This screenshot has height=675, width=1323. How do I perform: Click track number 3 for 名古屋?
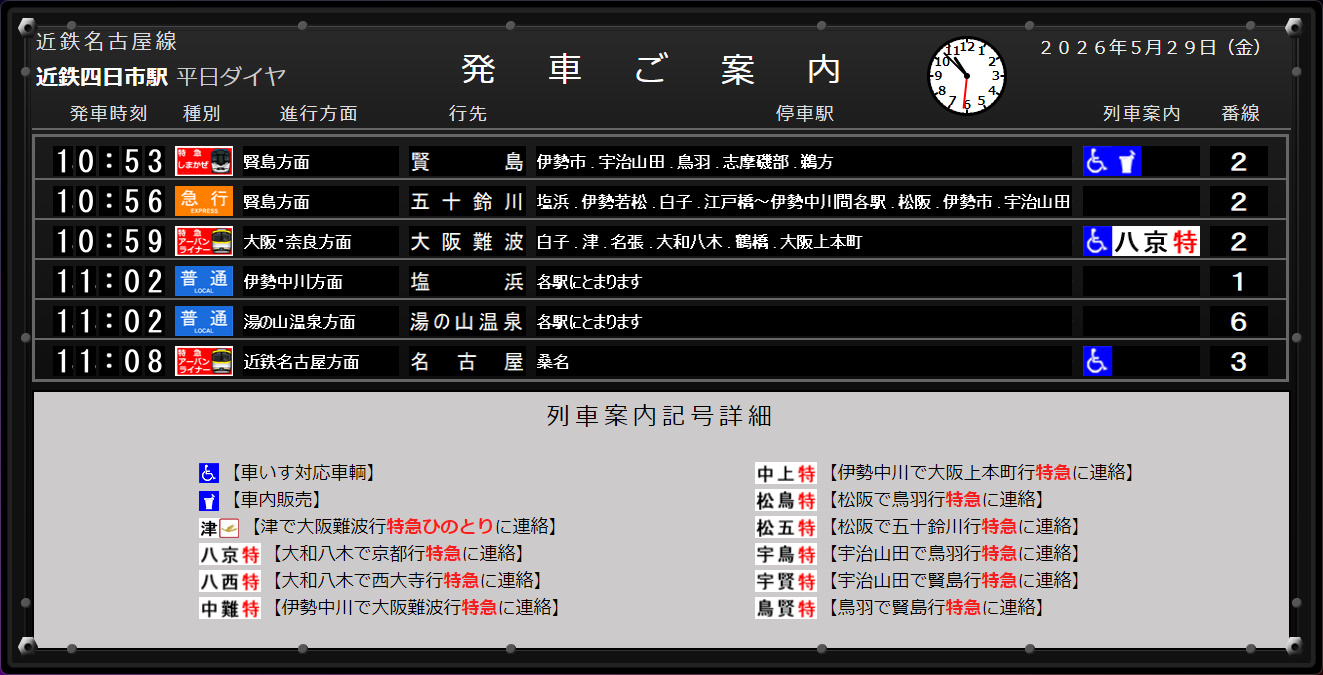[1239, 362]
